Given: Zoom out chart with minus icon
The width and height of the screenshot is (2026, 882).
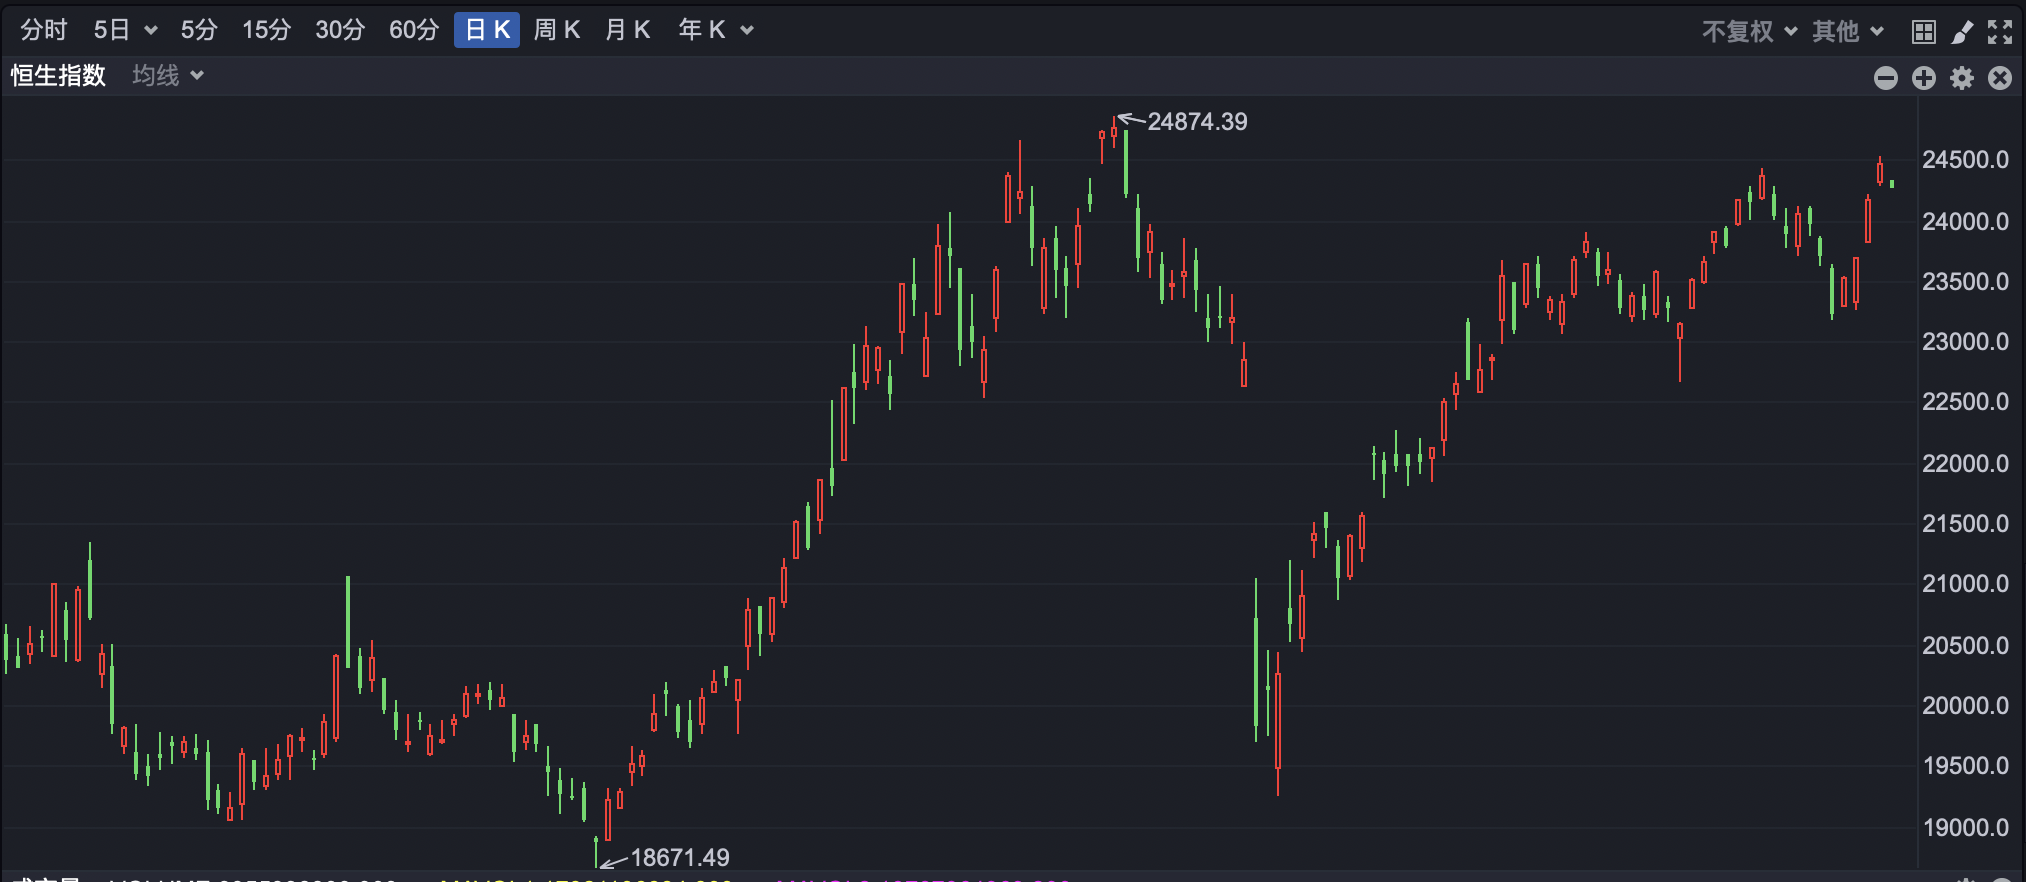Looking at the screenshot, I should 1886,78.
